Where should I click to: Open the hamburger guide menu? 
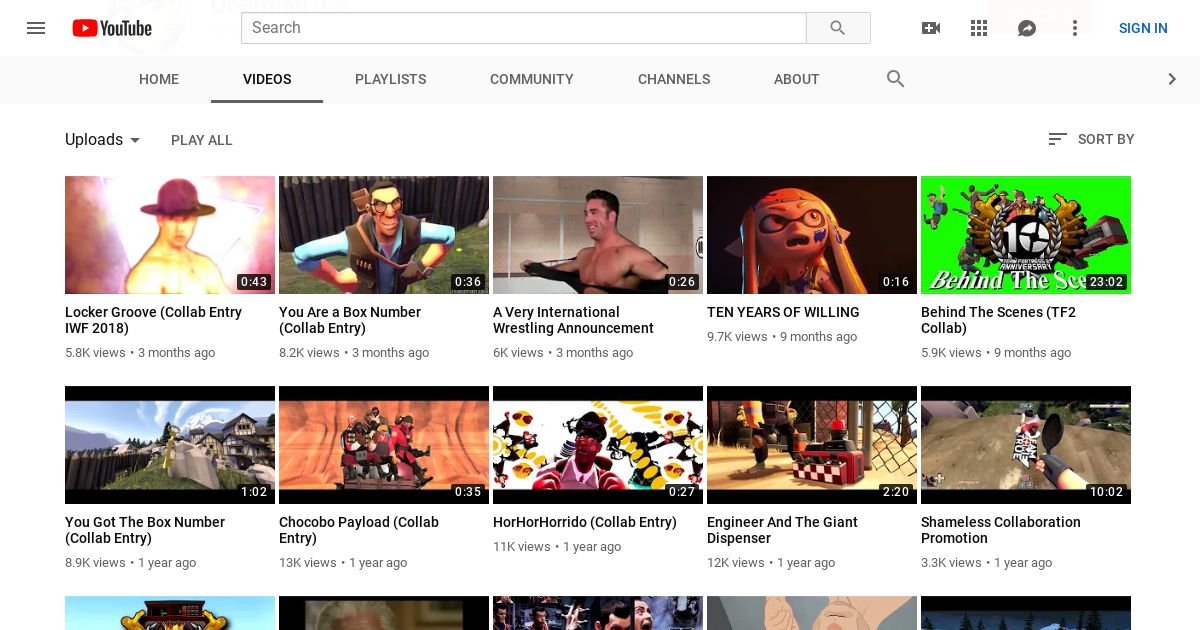(36, 28)
